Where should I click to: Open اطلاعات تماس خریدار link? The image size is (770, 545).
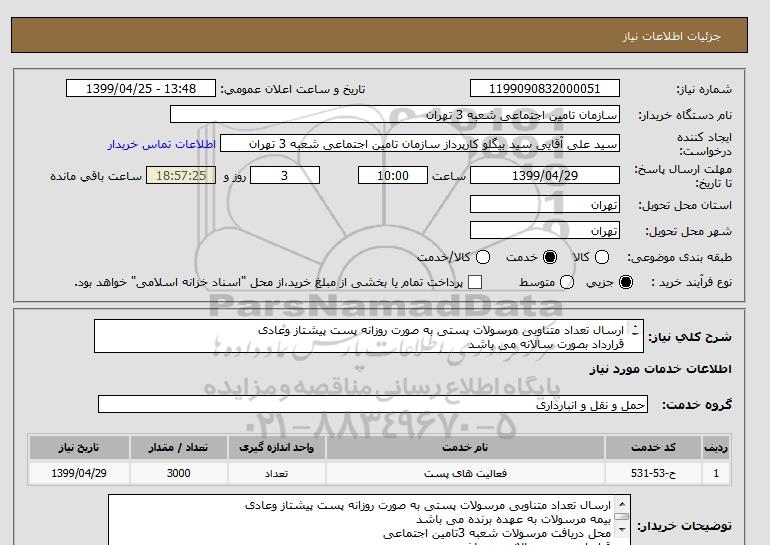click(x=162, y=144)
